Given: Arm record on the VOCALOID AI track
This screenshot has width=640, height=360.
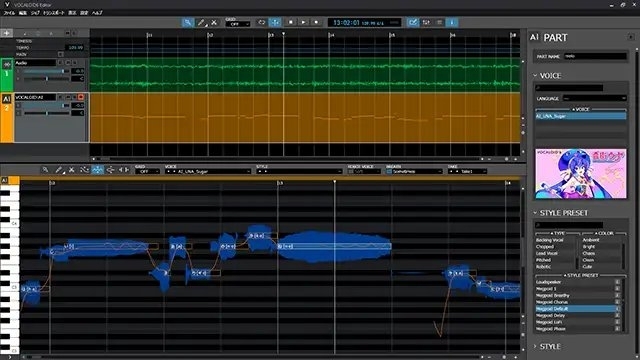Looking at the screenshot, I should click(x=81, y=97).
